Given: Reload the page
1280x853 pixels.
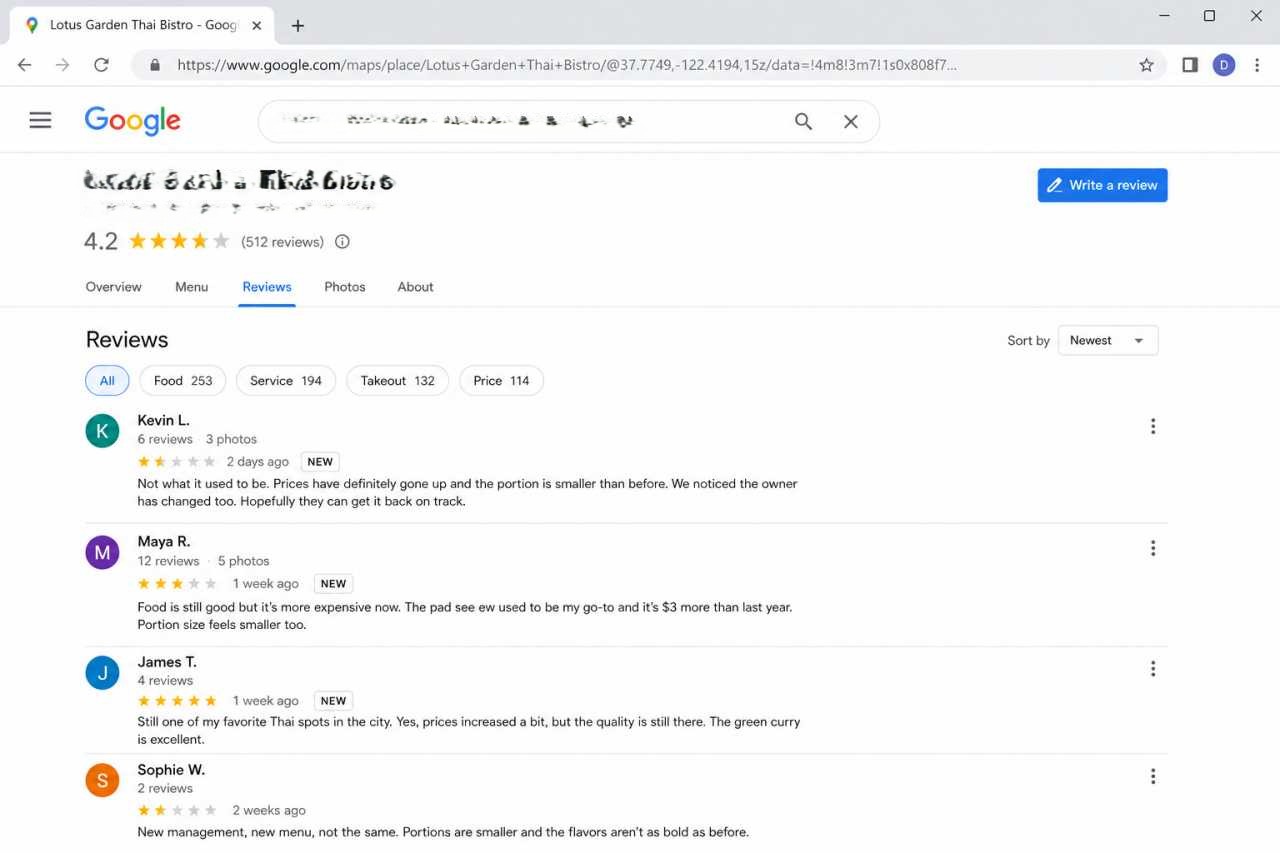Looking at the screenshot, I should [x=101, y=65].
